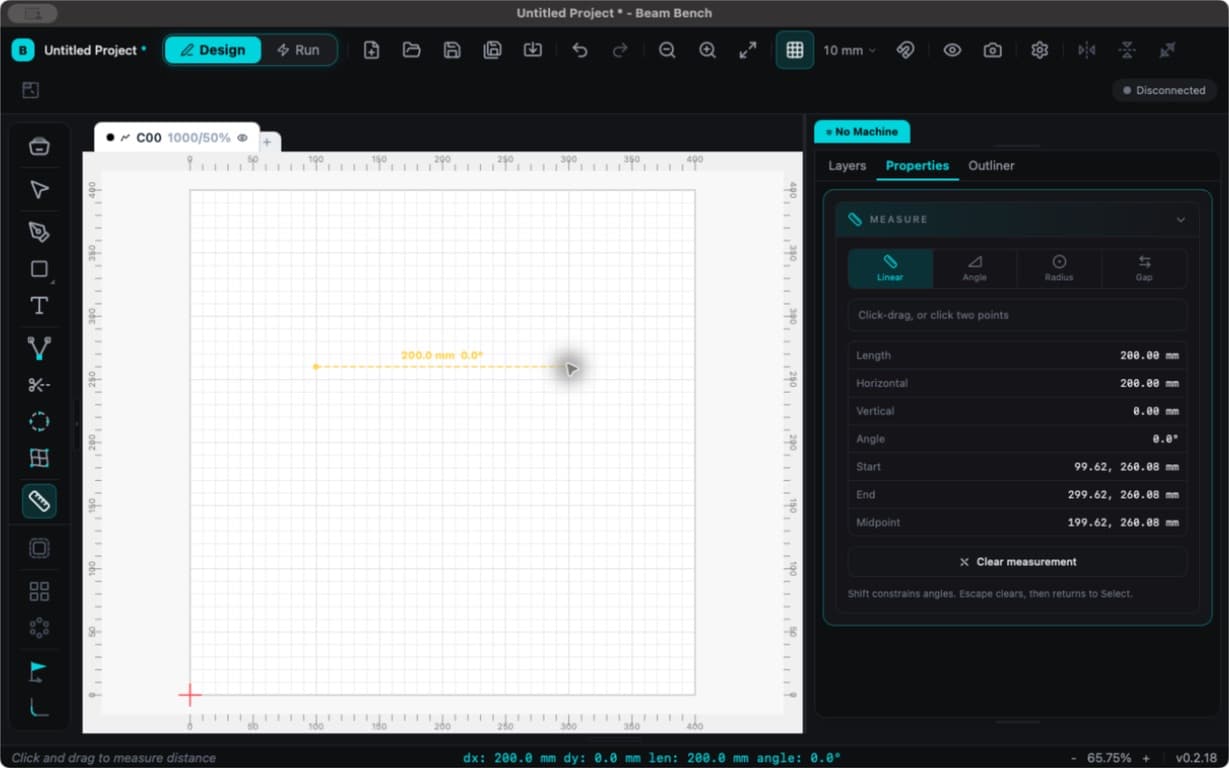
Task: Open the tray icon atop the toolbar
Action: [x=39, y=147]
